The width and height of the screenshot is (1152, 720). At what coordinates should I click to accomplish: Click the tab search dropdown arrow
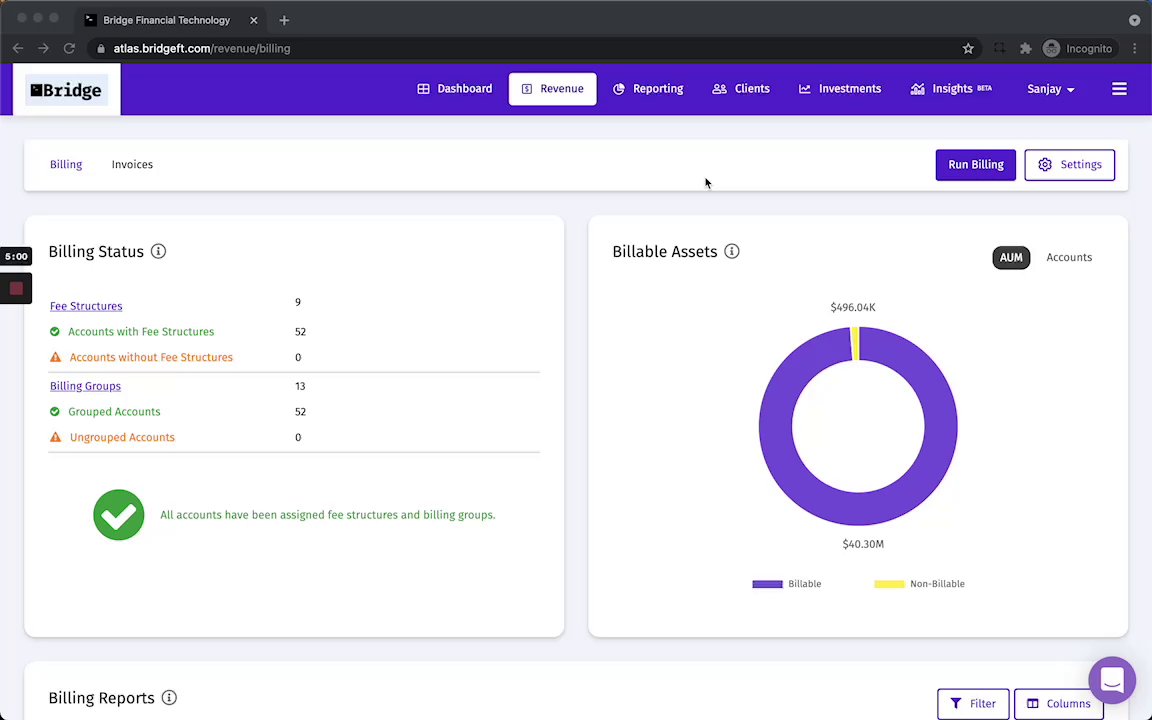[1134, 21]
